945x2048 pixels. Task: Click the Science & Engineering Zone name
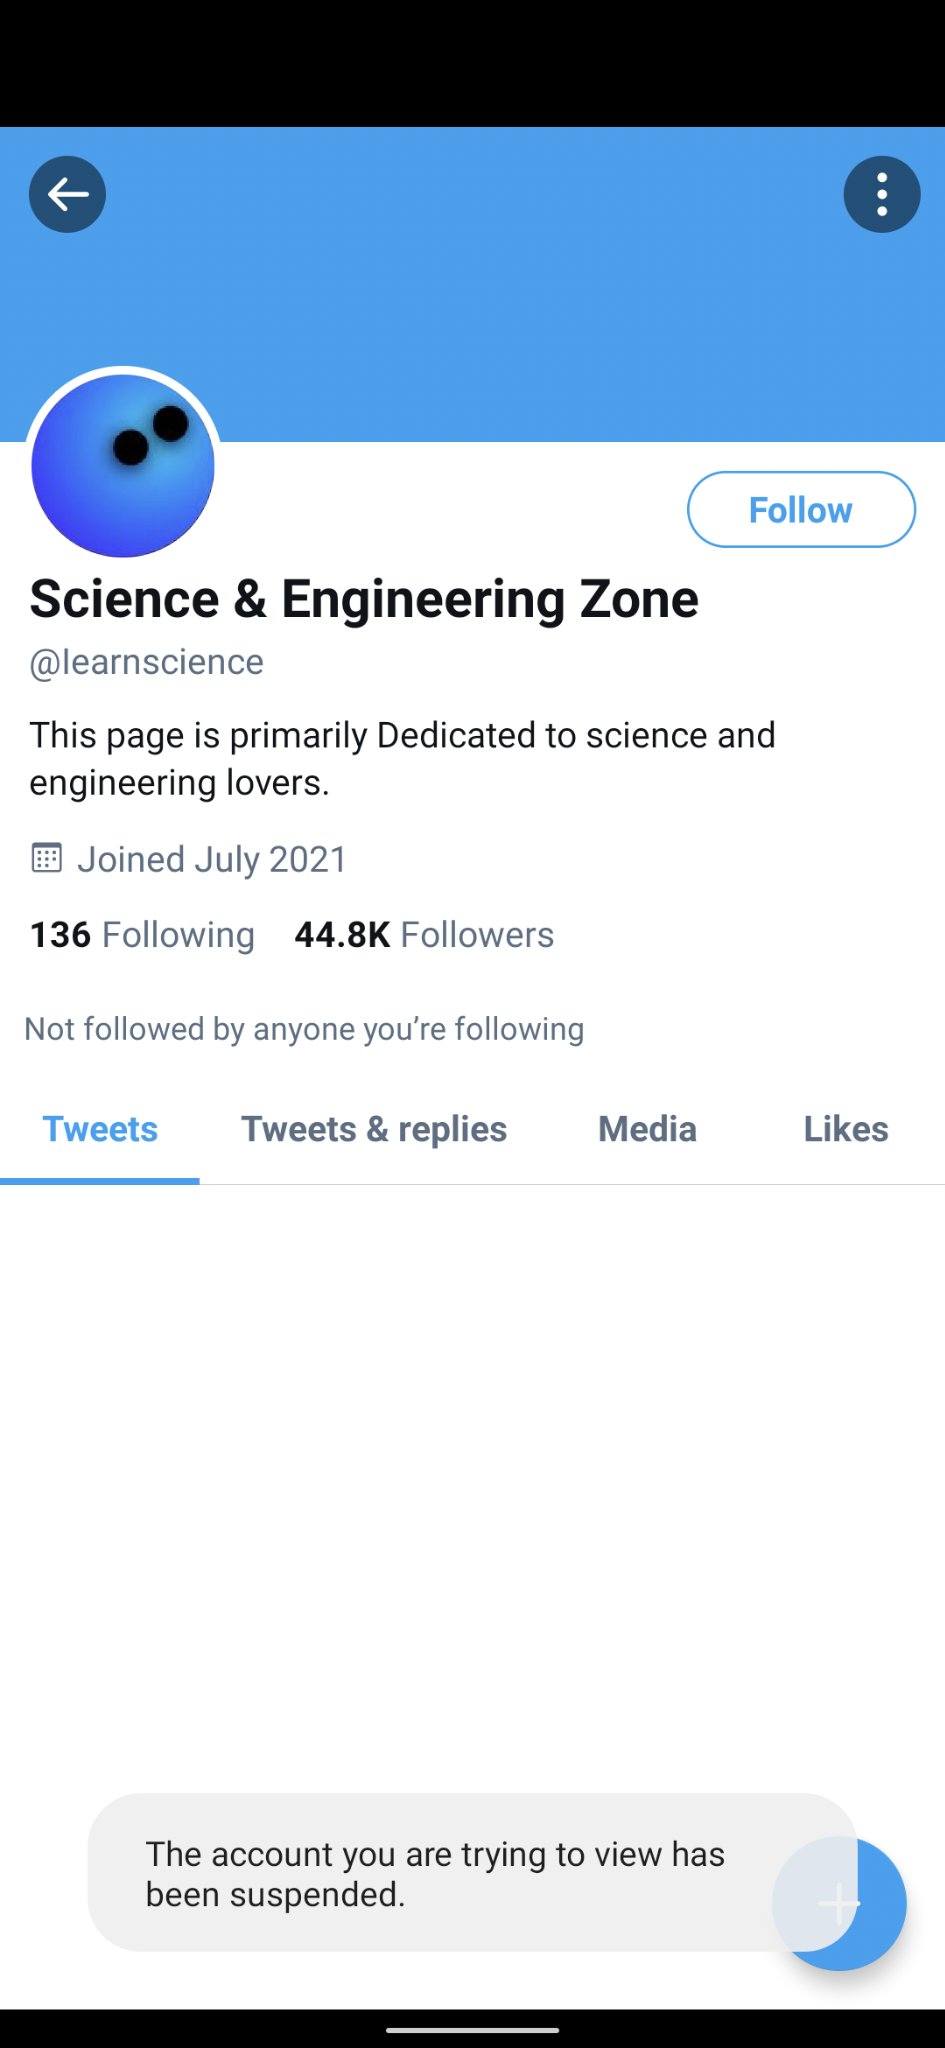click(x=364, y=599)
